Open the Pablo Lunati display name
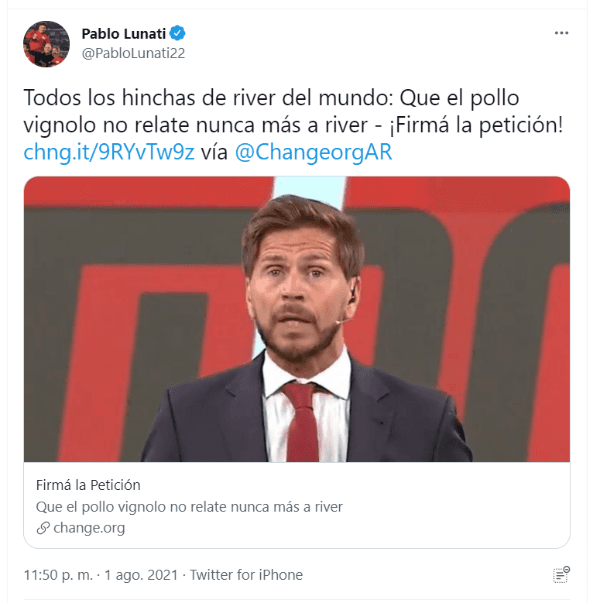600x603 pixels. click(124, 34)
